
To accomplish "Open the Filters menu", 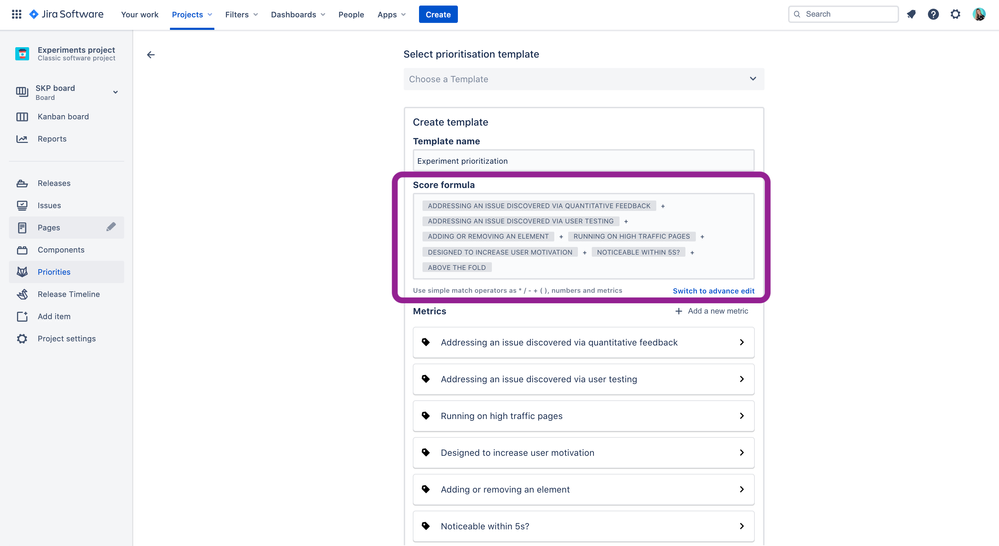I will pyautogui.click(x=241, y=15).
